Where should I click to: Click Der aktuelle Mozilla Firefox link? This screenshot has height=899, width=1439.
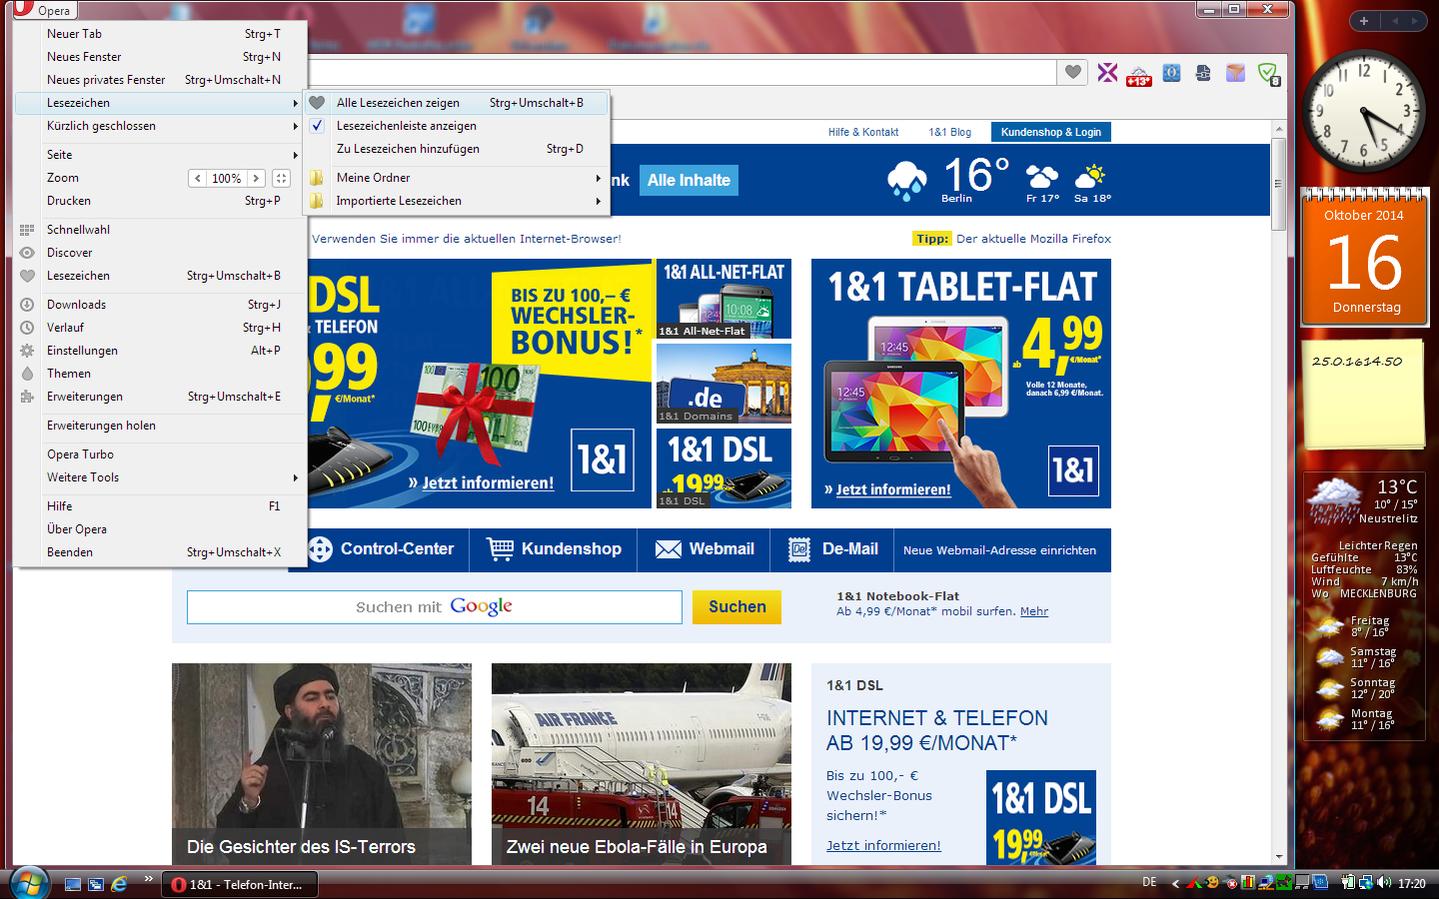pyautogui.click(x=1033, y=239)
